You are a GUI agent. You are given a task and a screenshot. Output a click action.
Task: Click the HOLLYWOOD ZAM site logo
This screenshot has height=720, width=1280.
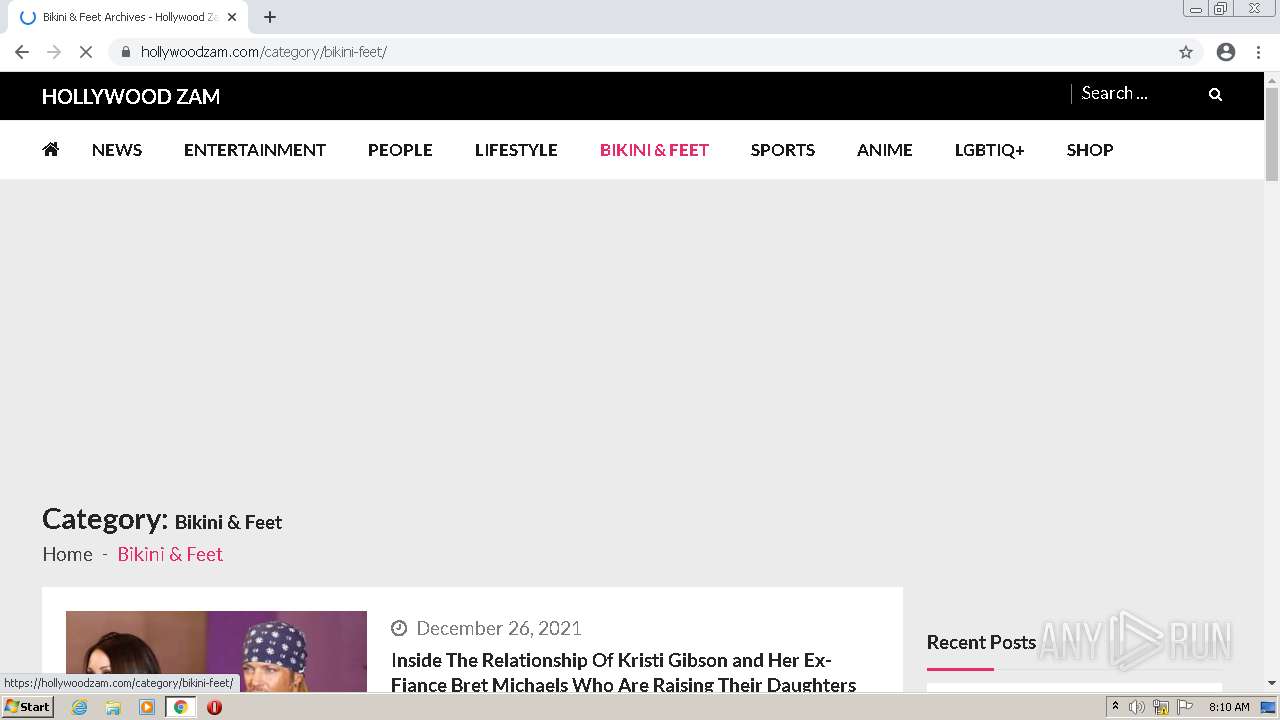tap(131, 96)
